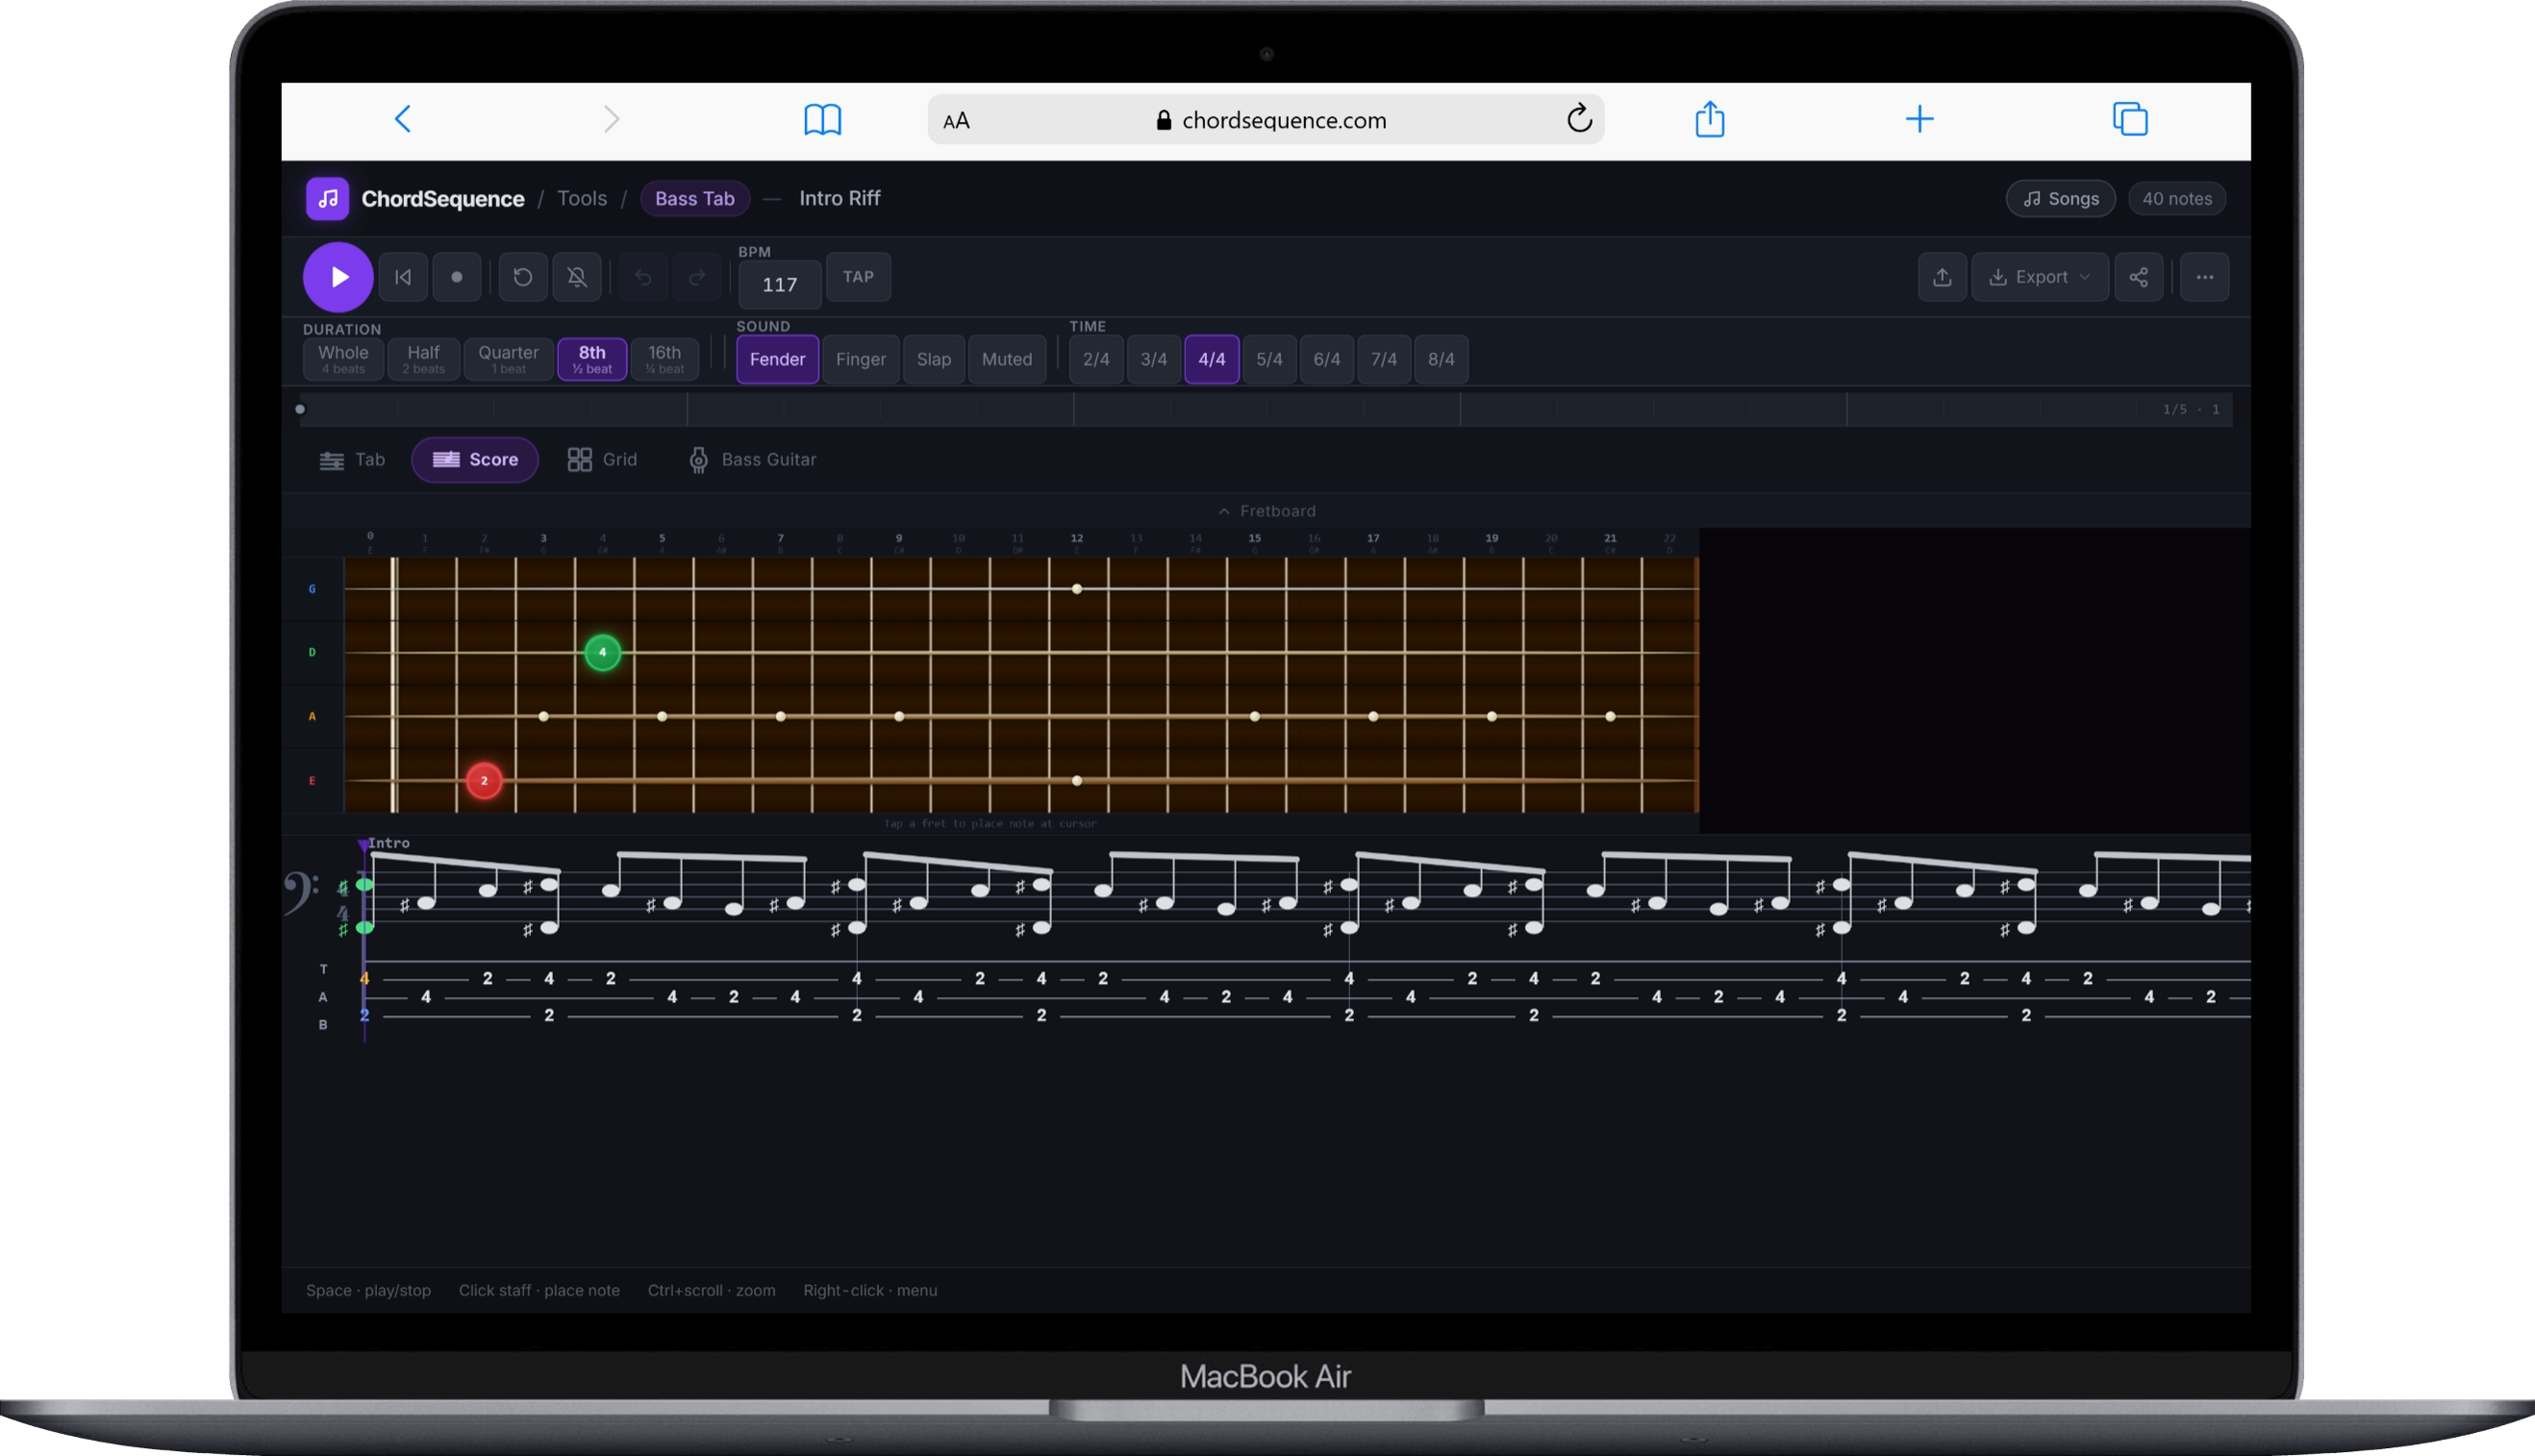Click the G string label

(312, 589)
